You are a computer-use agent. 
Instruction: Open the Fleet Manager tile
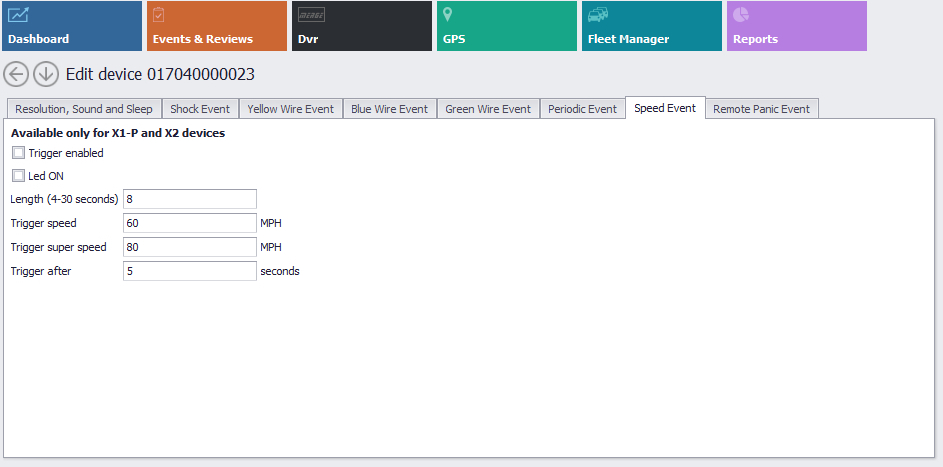pyautogui.click(x=651, y=26)
